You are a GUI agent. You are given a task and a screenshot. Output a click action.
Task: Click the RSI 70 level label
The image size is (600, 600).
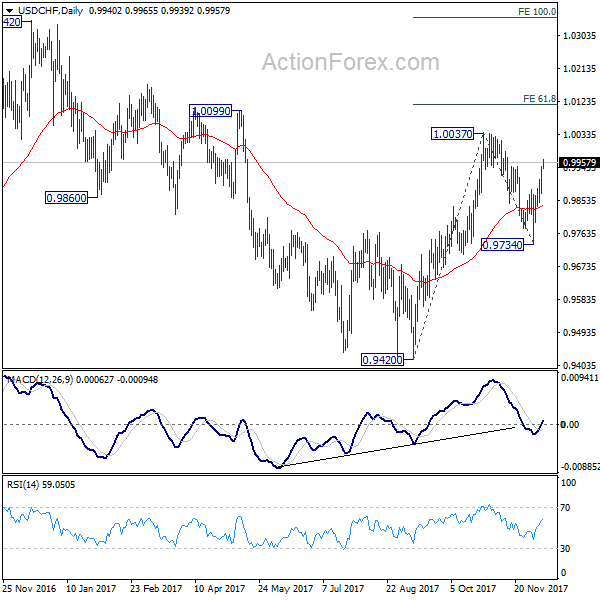pyautogui.click(x=565, y=507)
